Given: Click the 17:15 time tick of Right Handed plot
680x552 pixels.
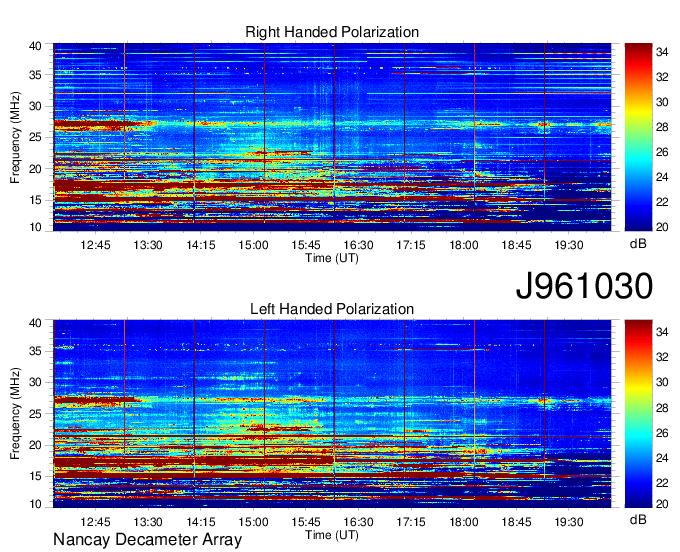Looking at the screenshot, I should [x=411, y=245].
